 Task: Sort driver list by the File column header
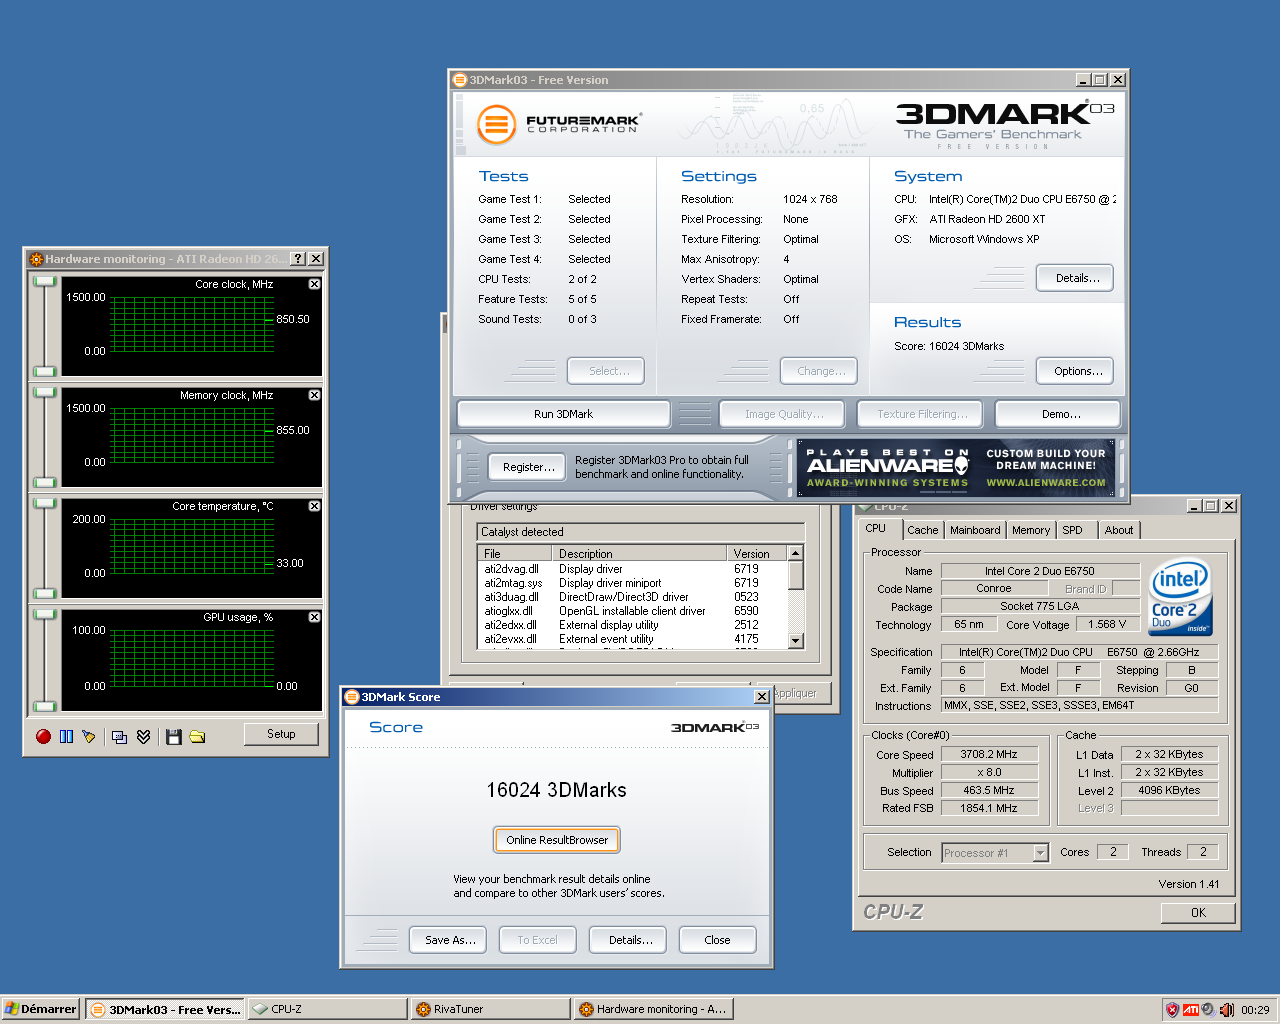tap(515, 554)
